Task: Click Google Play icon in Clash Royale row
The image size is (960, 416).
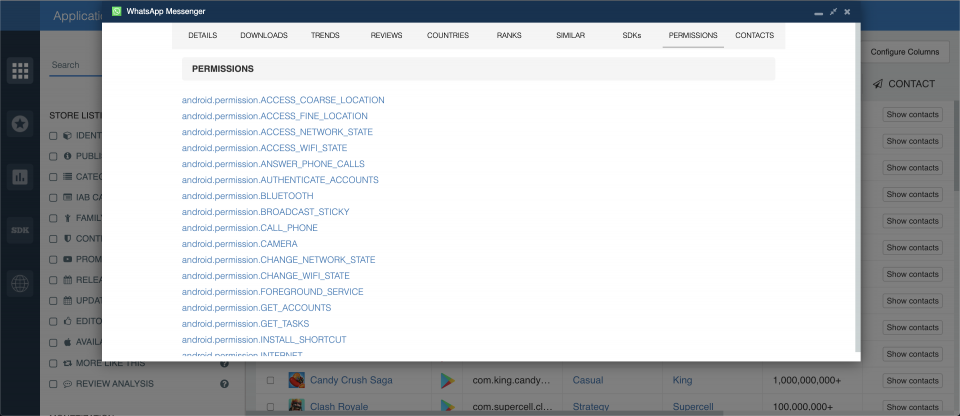Action: [448, 407]
